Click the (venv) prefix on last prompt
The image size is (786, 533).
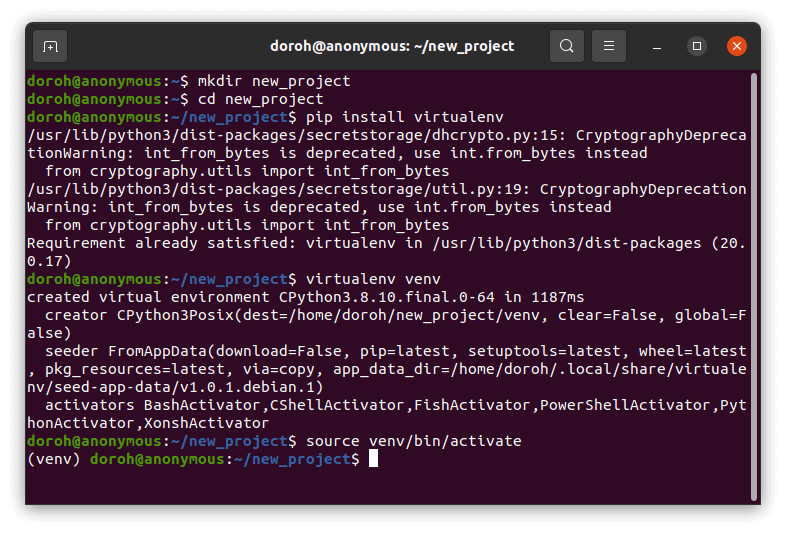54,459
